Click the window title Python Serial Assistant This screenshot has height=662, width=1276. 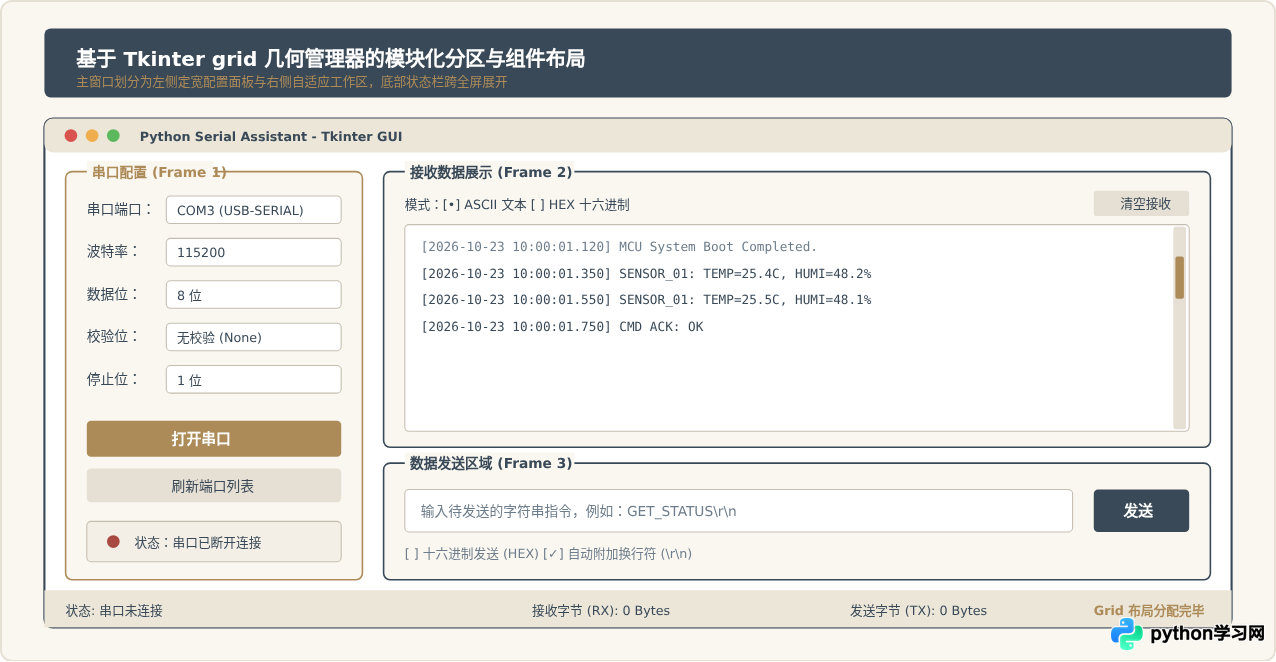pyautogui.click(x=271, y=136)
